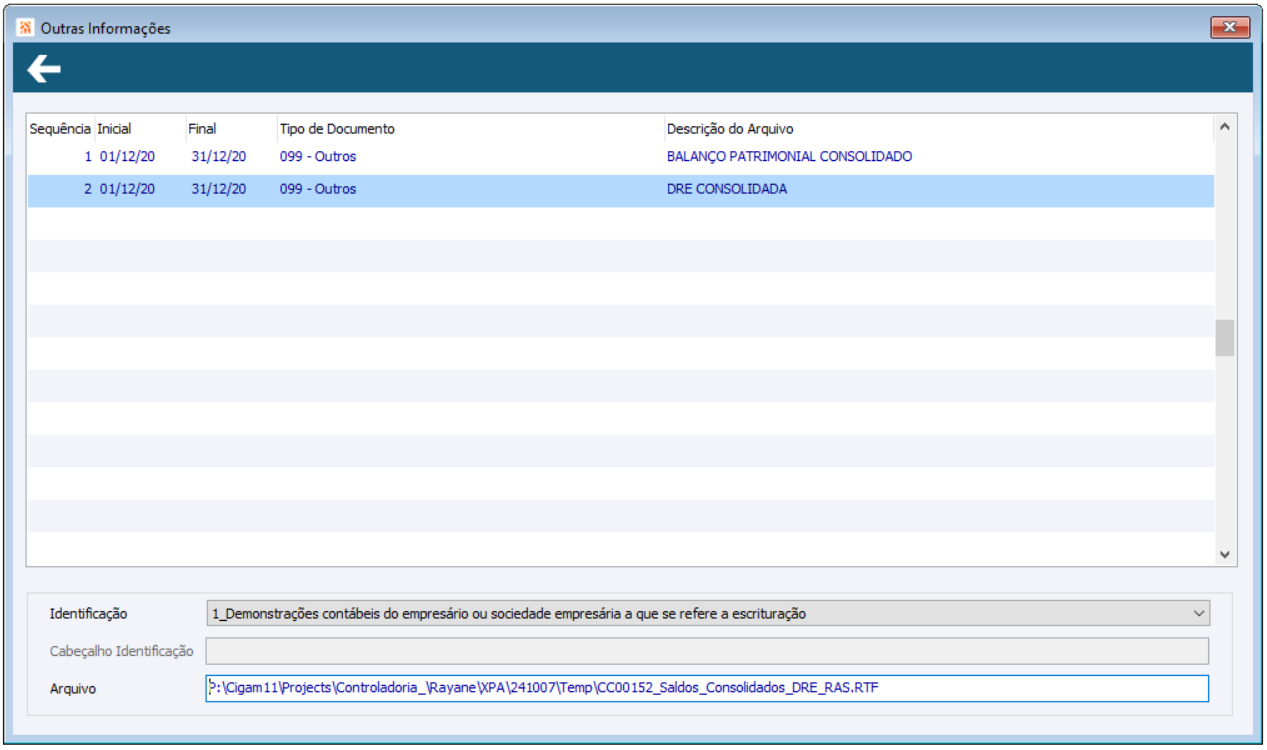Open the Identificação dropdown list
1267x750 pixels.
(707, 613)
